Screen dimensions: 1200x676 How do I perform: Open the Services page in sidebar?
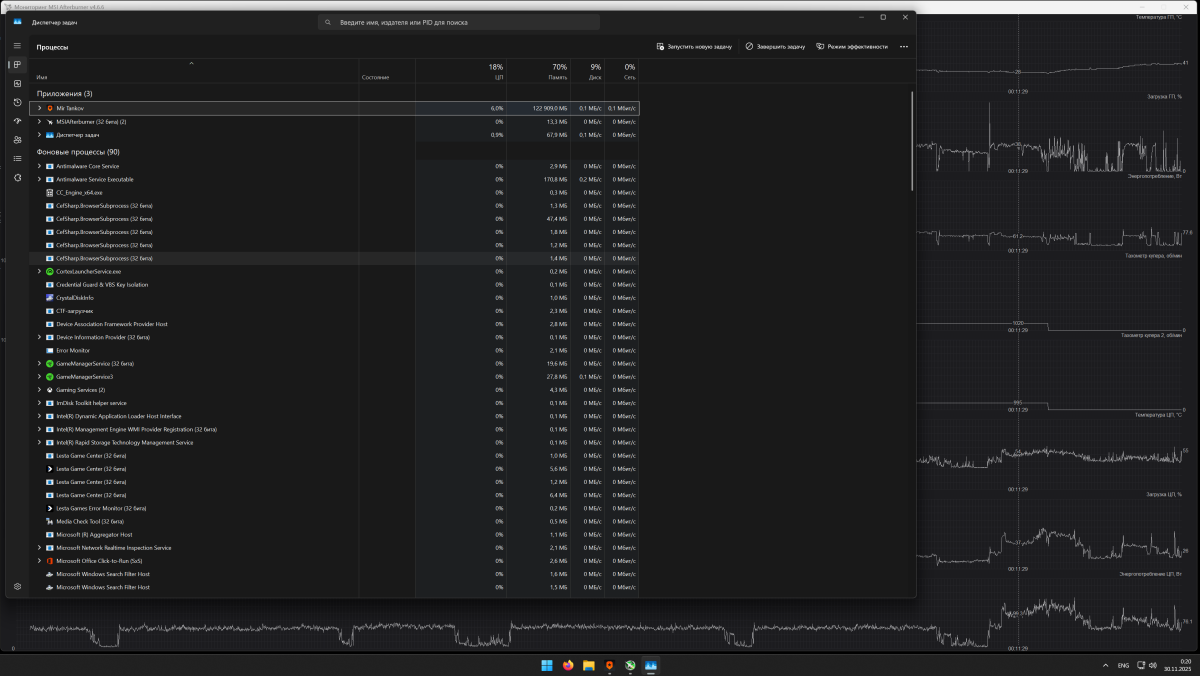17,177
